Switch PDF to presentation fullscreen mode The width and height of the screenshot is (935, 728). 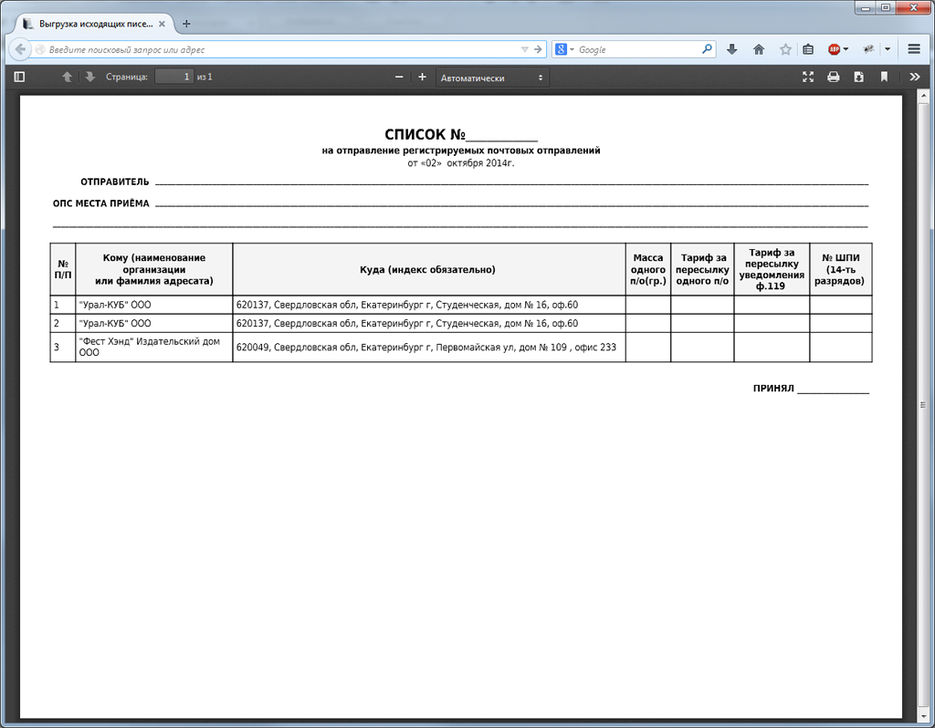pos(808,77)
